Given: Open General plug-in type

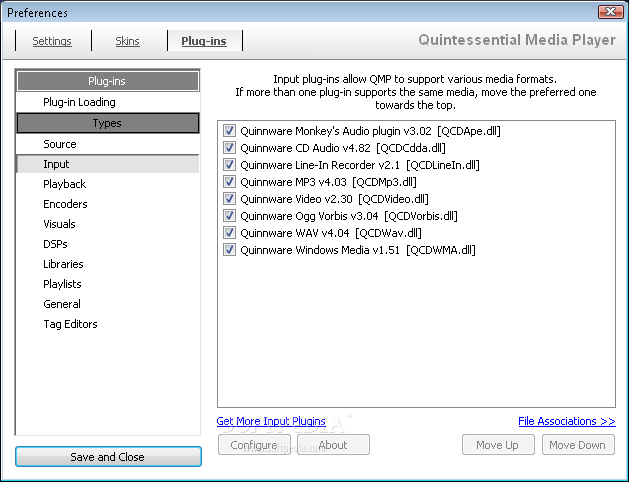Looking at the screenshot, I should click(108, 304).
